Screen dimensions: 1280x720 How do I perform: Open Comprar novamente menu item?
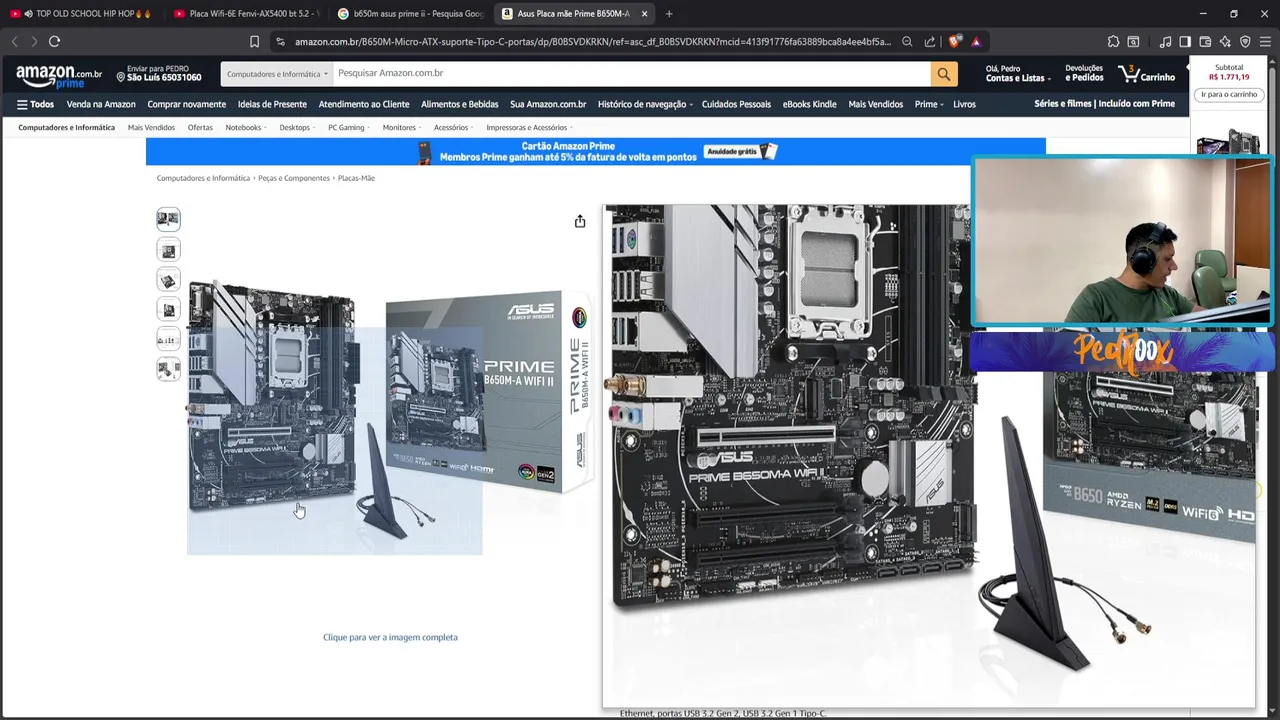[x=187, y=104]
